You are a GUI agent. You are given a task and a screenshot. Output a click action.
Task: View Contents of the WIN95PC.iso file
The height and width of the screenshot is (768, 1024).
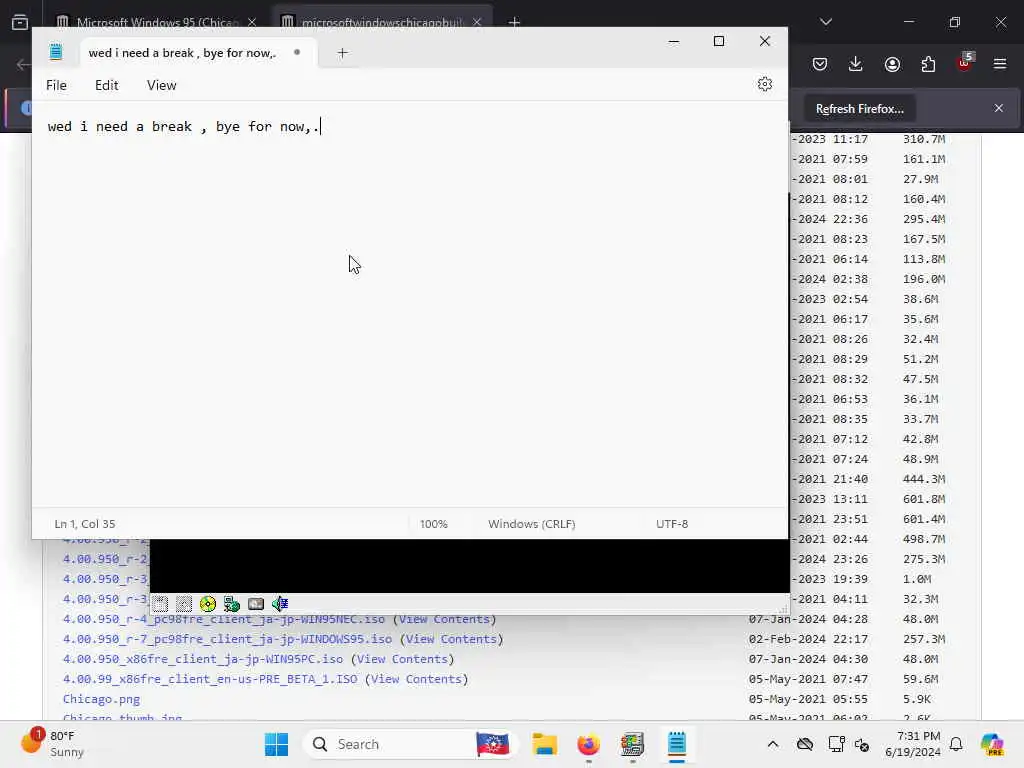click(x=402, y=659)
